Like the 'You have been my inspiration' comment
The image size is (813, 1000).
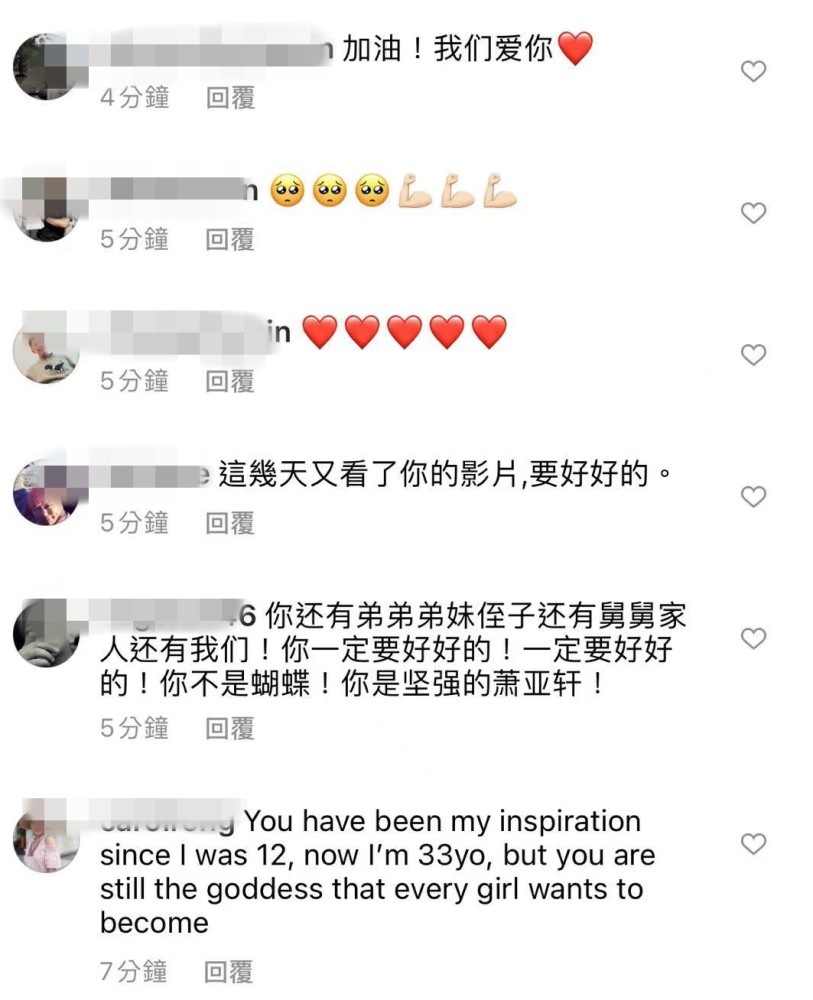(x=753, y=844)
